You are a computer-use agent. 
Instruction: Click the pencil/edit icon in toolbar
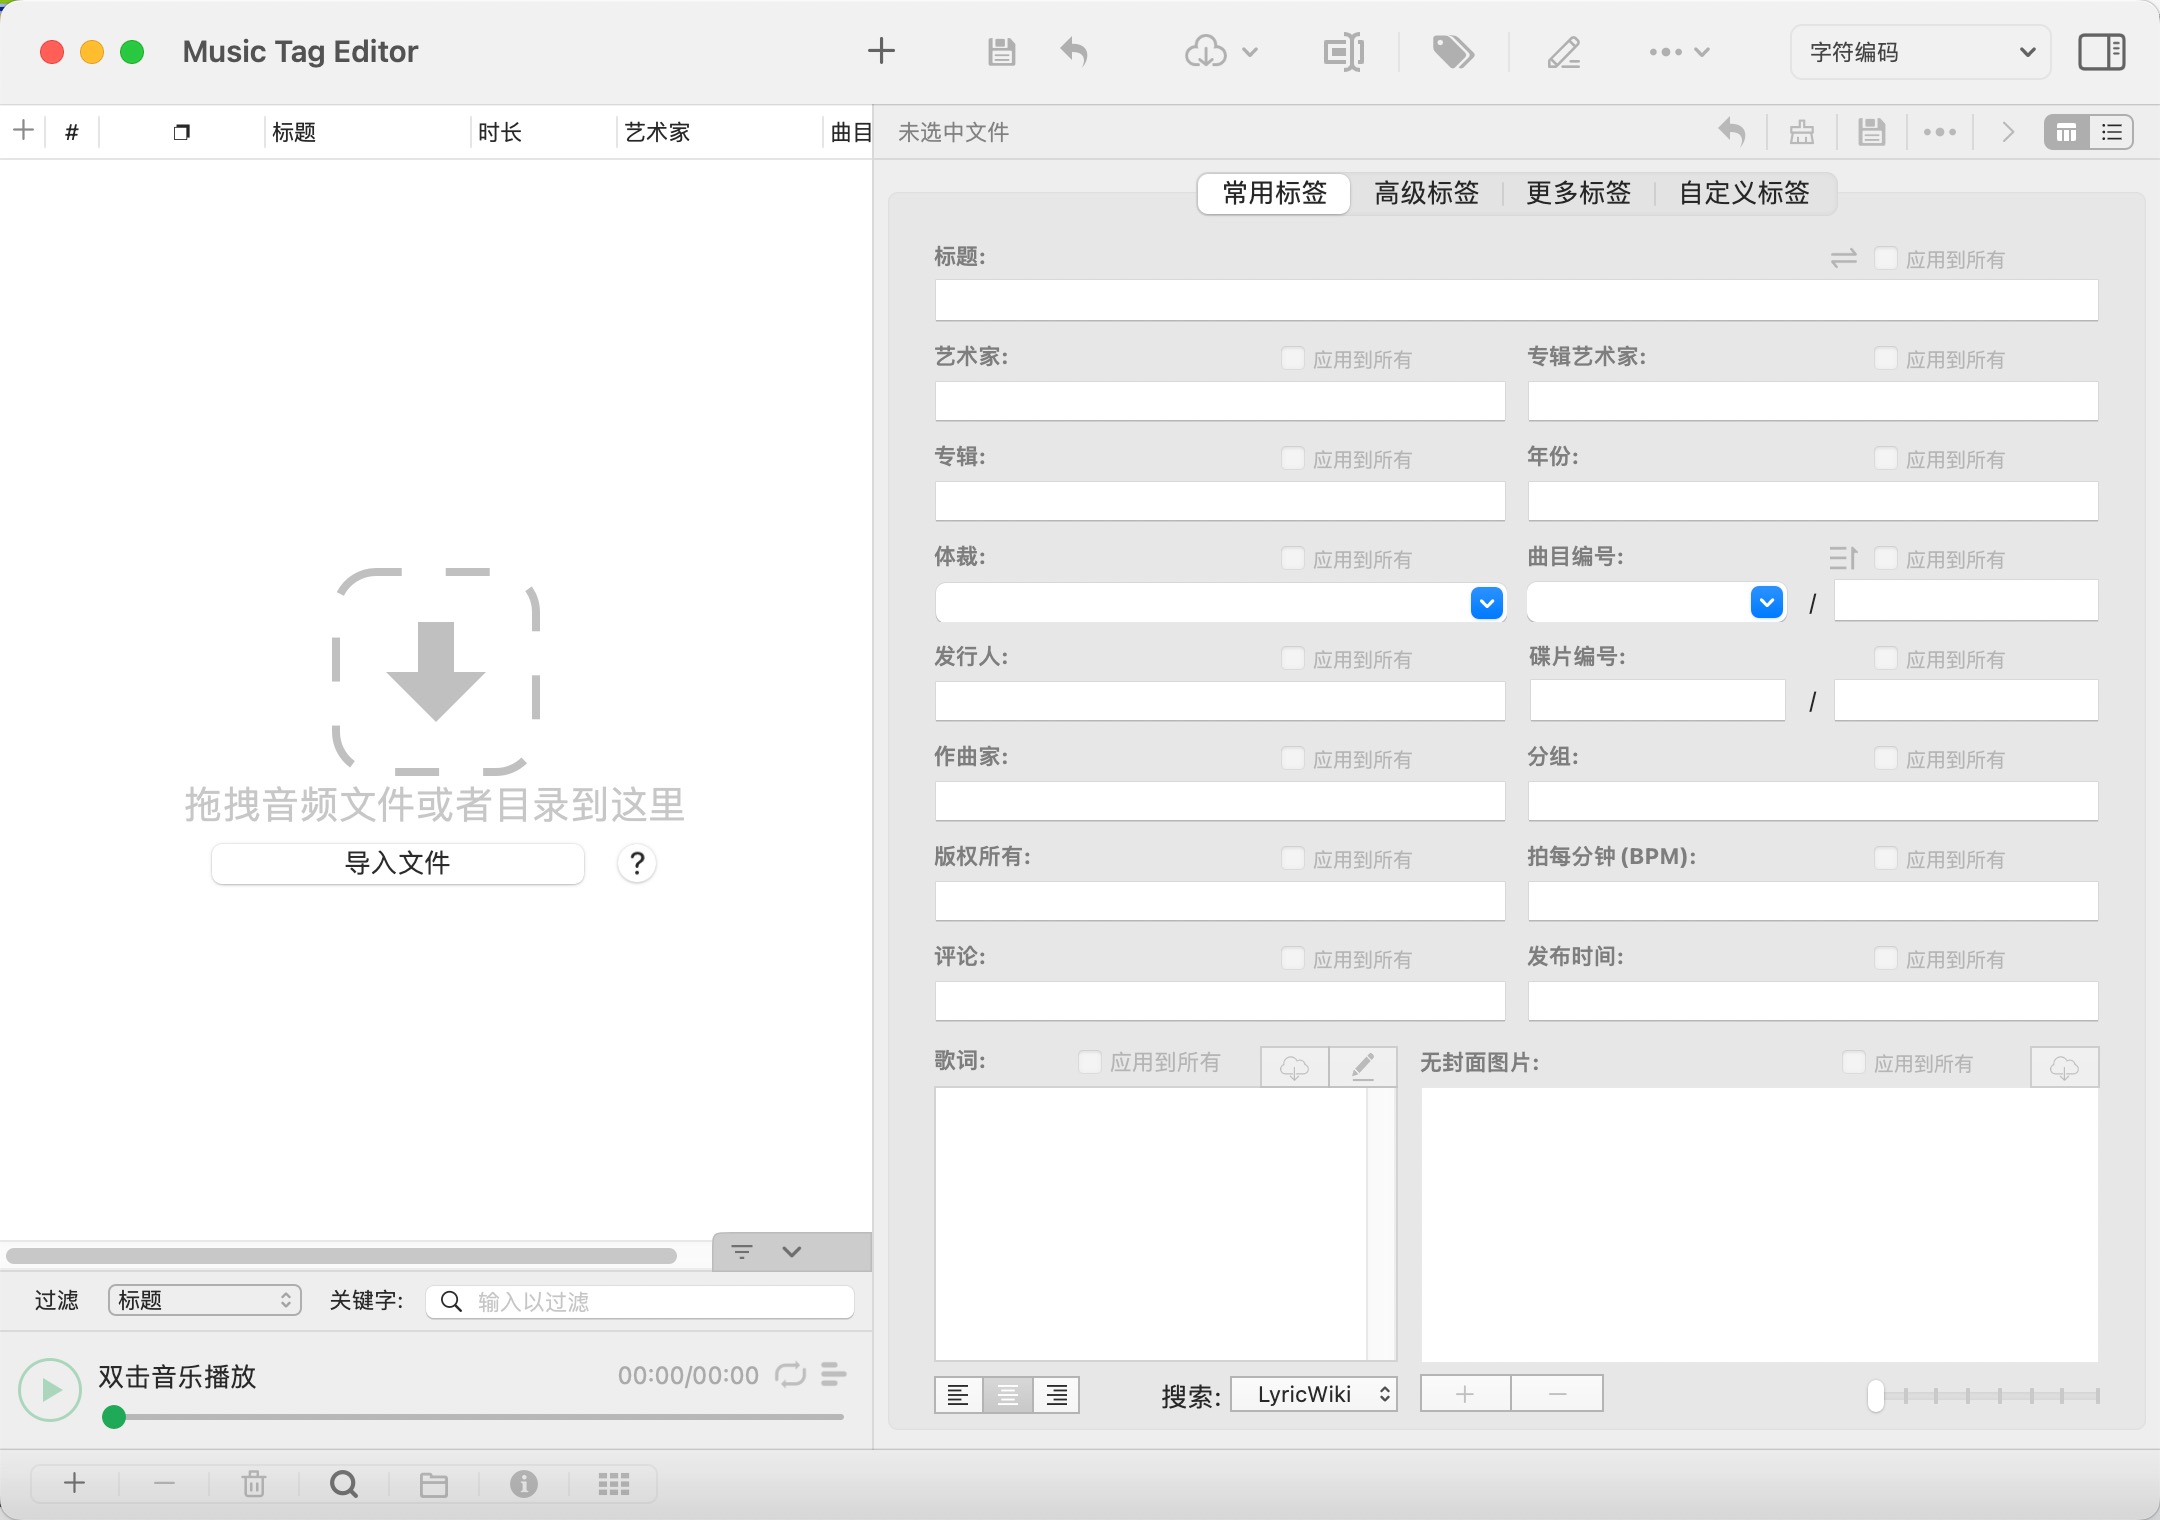pos(1563,51)
